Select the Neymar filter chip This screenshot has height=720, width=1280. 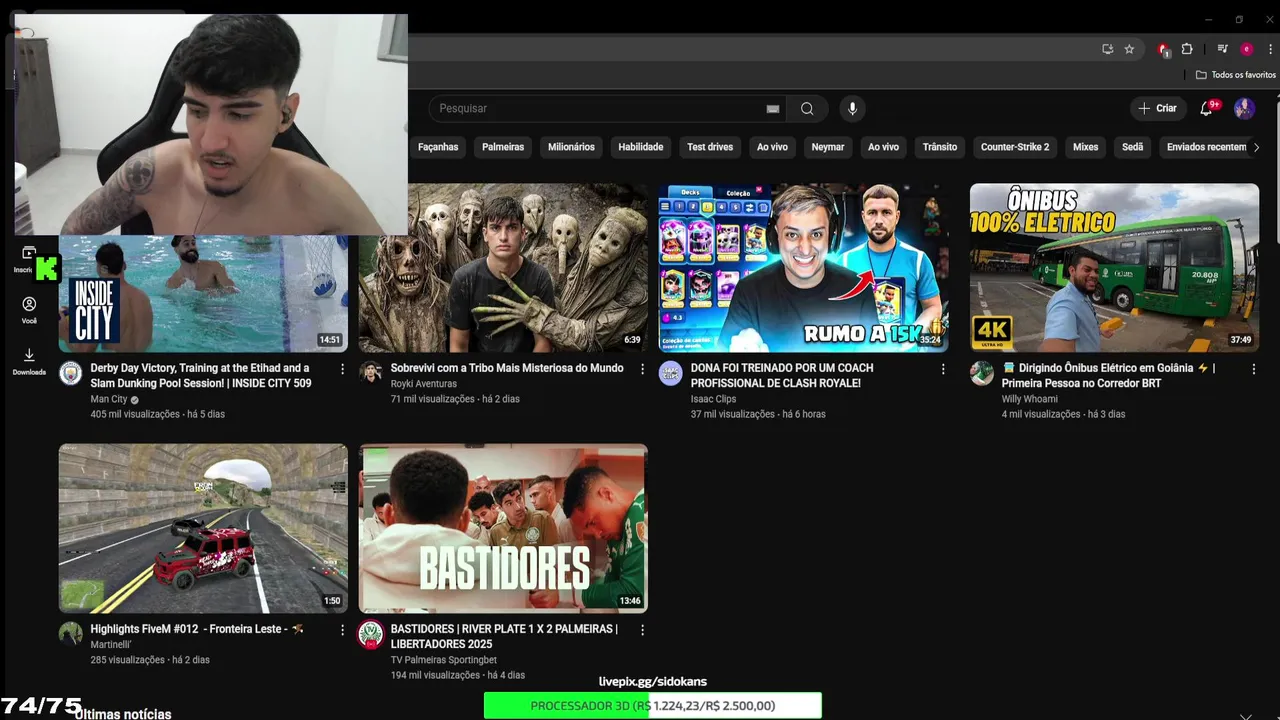[828, 147]
